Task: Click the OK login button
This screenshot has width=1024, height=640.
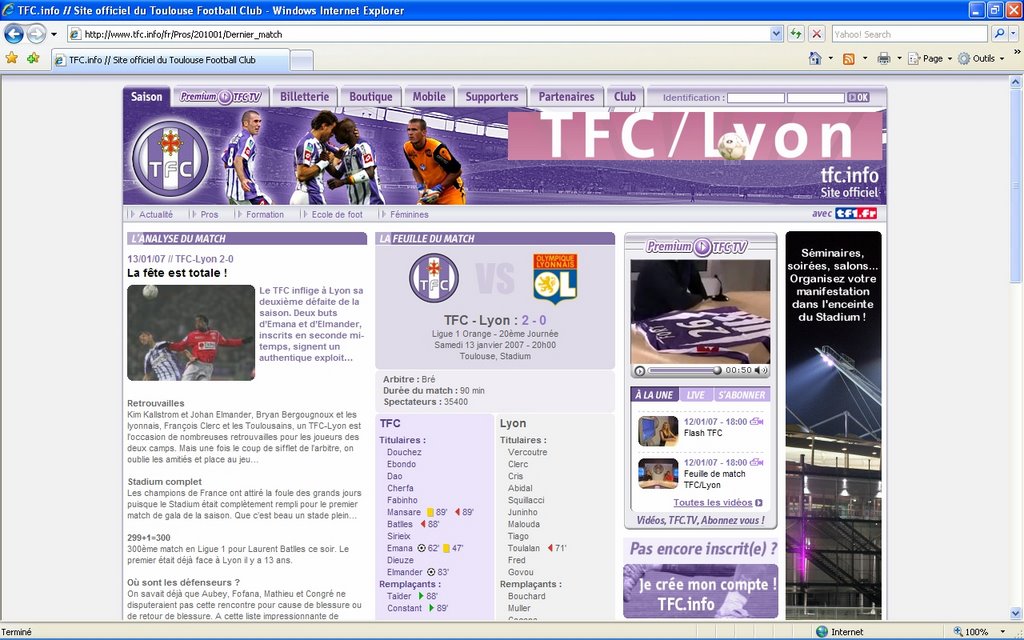Action: pos(858,97)
